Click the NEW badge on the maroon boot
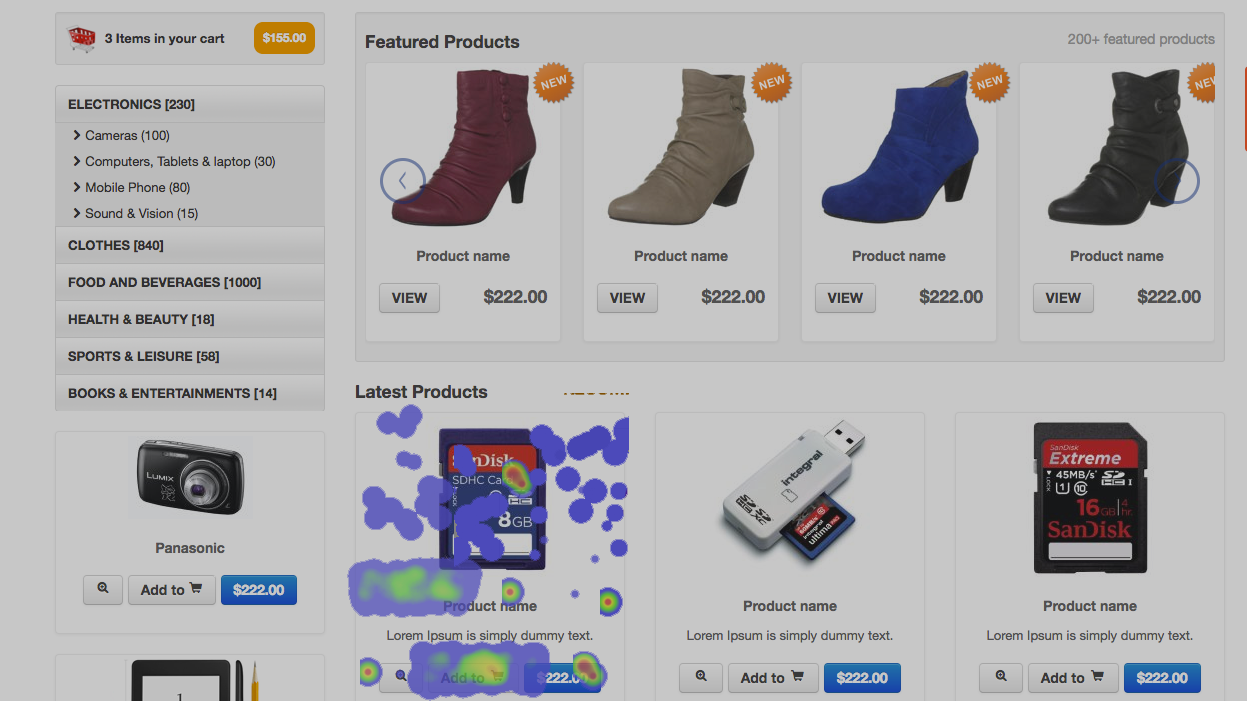This screenshot has width=1247, height=701. coord(554,82)
